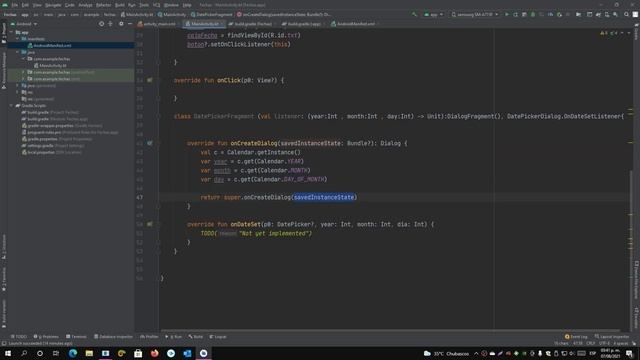The image size is (640, 360).
Task: Open Windows notification center icon
Action: (x=630, y=353)
